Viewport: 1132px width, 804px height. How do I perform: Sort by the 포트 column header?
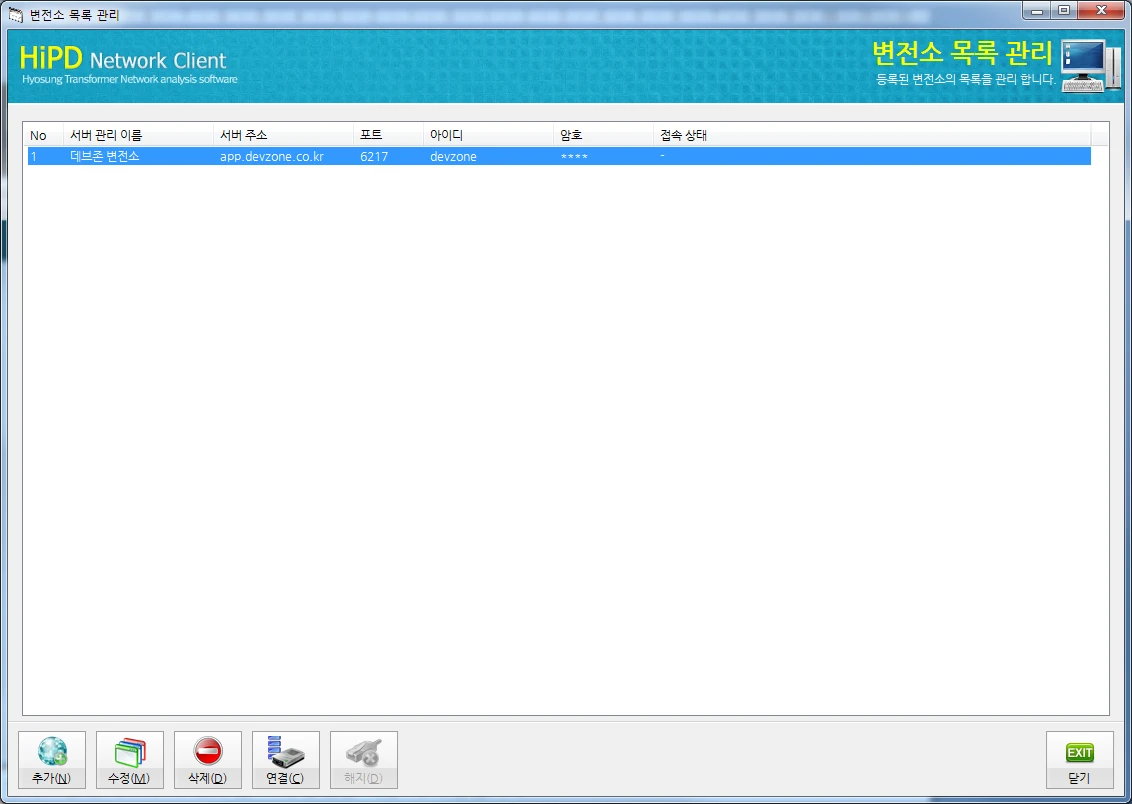(389, 135)
